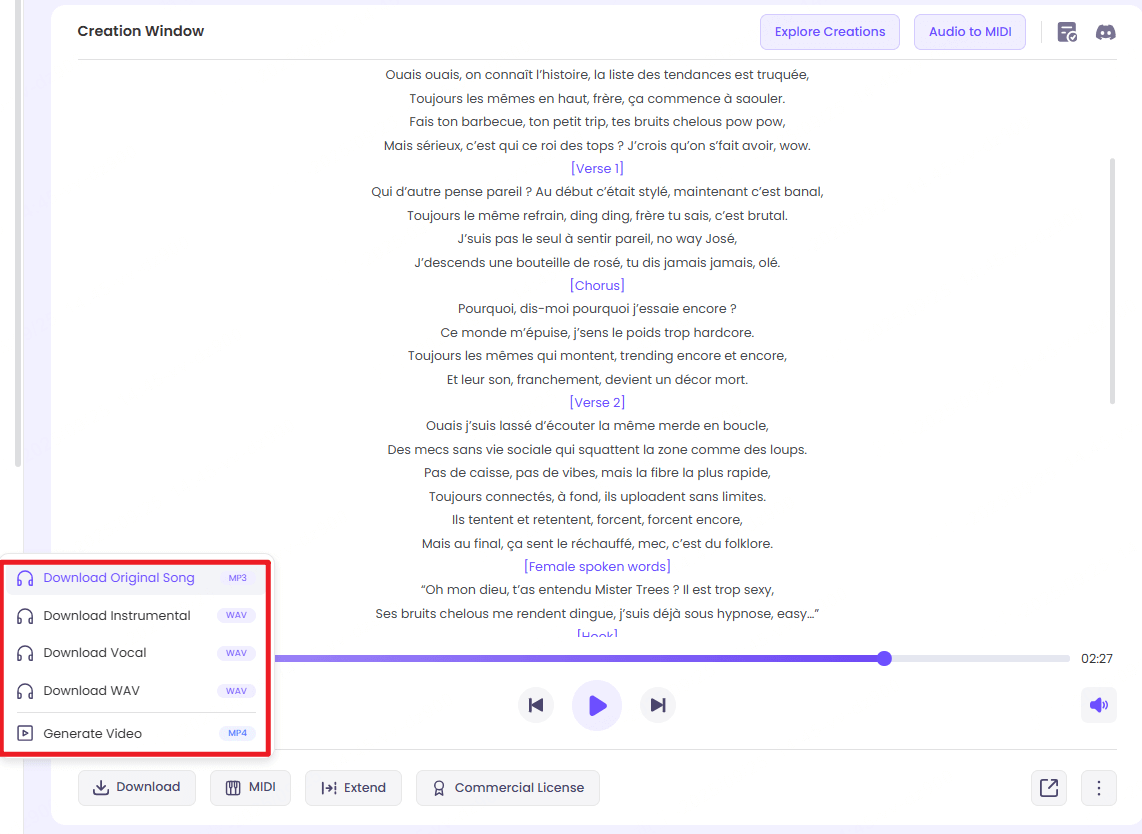This screenshot has width=1142, height=834.
Task: Open the Discord icon in the header
Action: 1105,32
